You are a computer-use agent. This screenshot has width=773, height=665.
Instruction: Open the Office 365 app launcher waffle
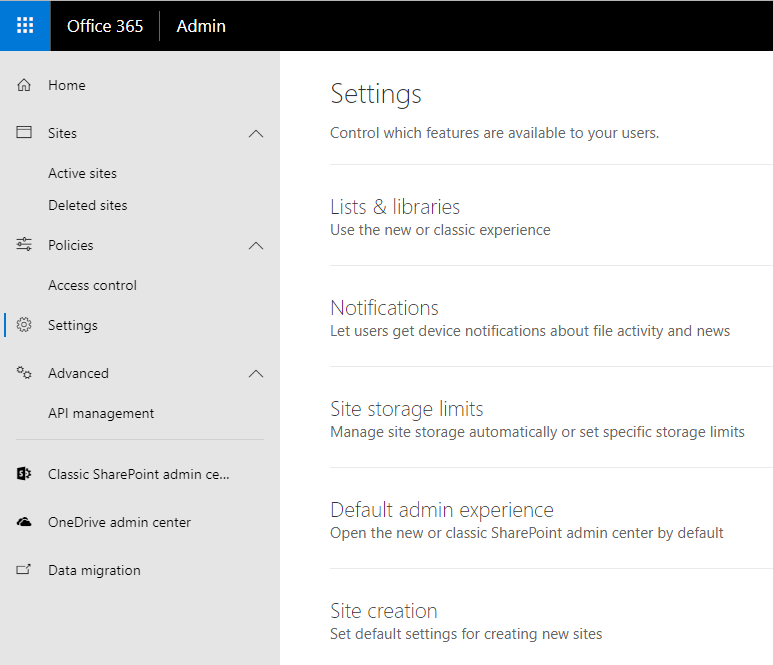click(25, 26)
